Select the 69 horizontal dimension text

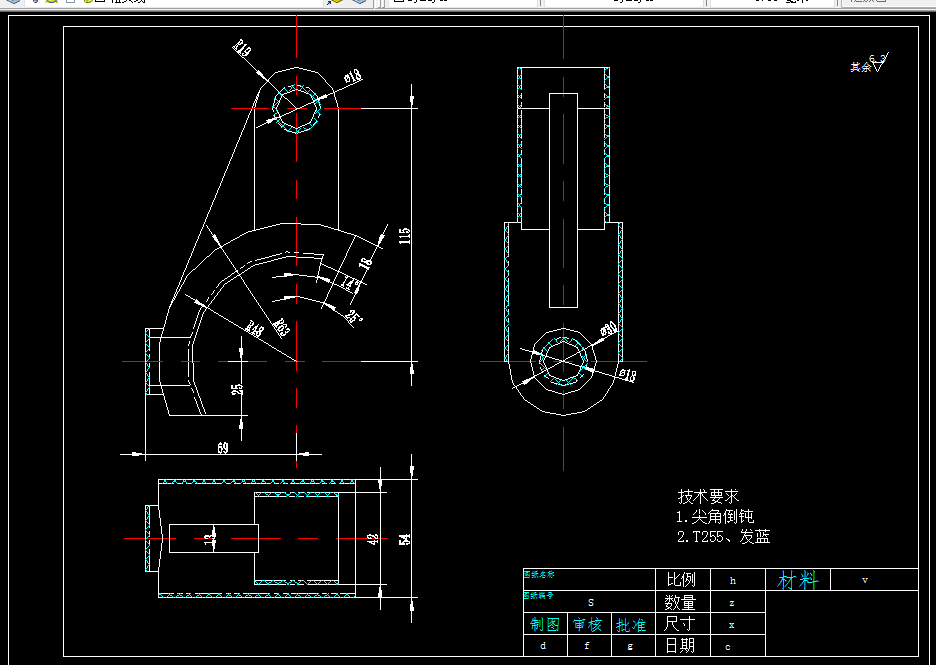point(223,448)
